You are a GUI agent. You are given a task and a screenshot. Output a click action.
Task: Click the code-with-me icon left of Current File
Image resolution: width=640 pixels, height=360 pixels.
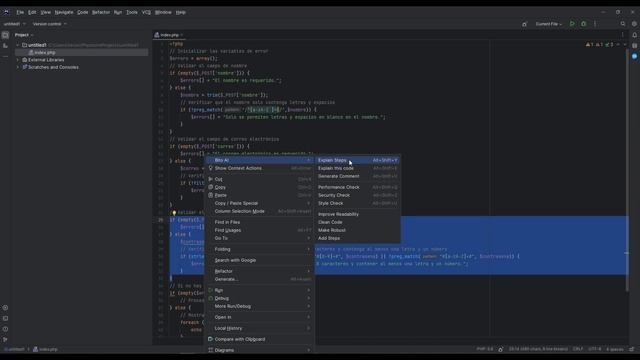pyautogui.click(x=524, y=24)
